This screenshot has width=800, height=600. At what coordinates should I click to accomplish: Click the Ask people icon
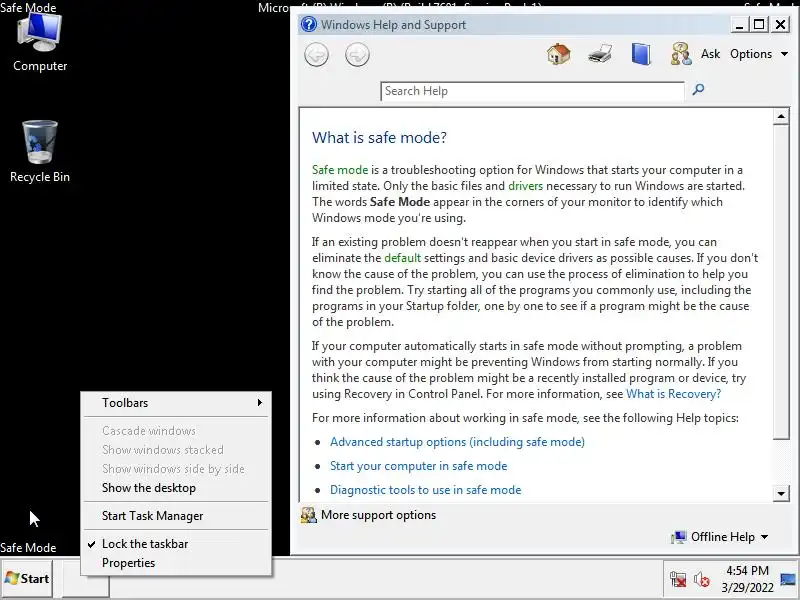(681, 54)
